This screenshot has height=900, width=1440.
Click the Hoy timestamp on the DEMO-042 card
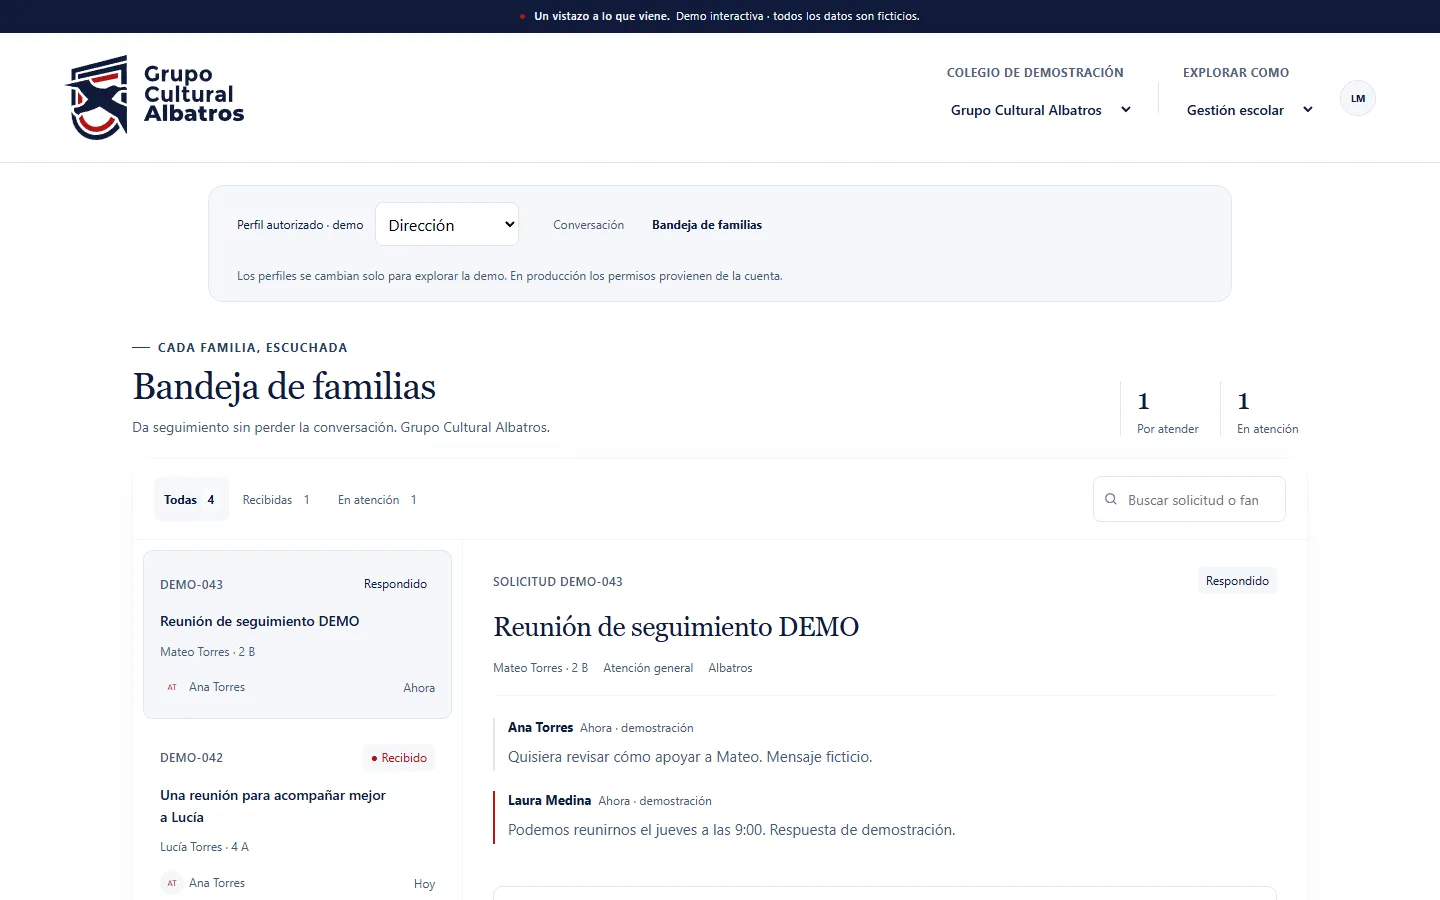point(424,884)
